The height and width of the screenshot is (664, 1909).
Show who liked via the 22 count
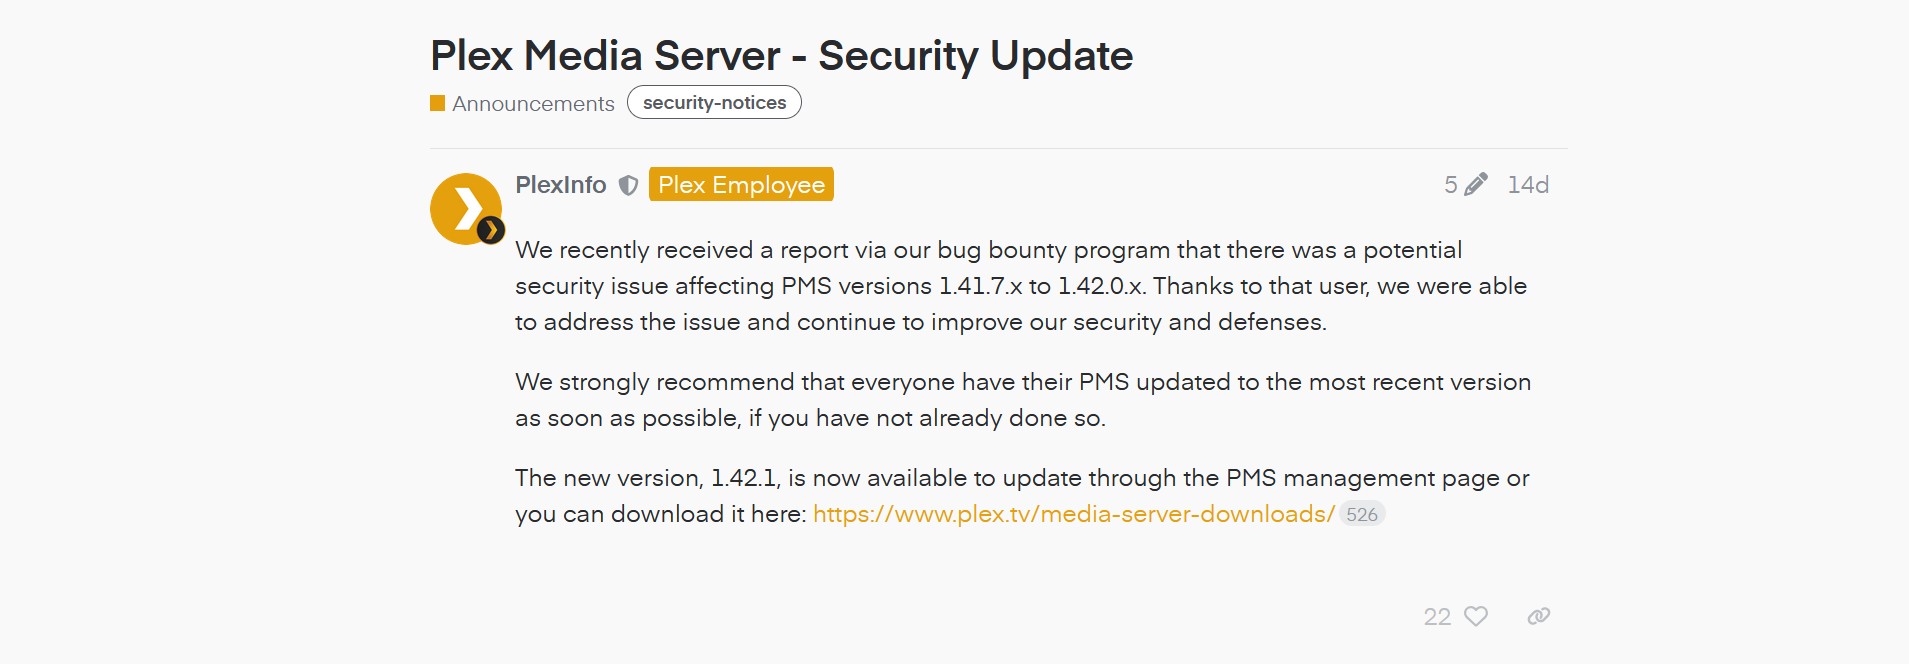point(1437,617)
